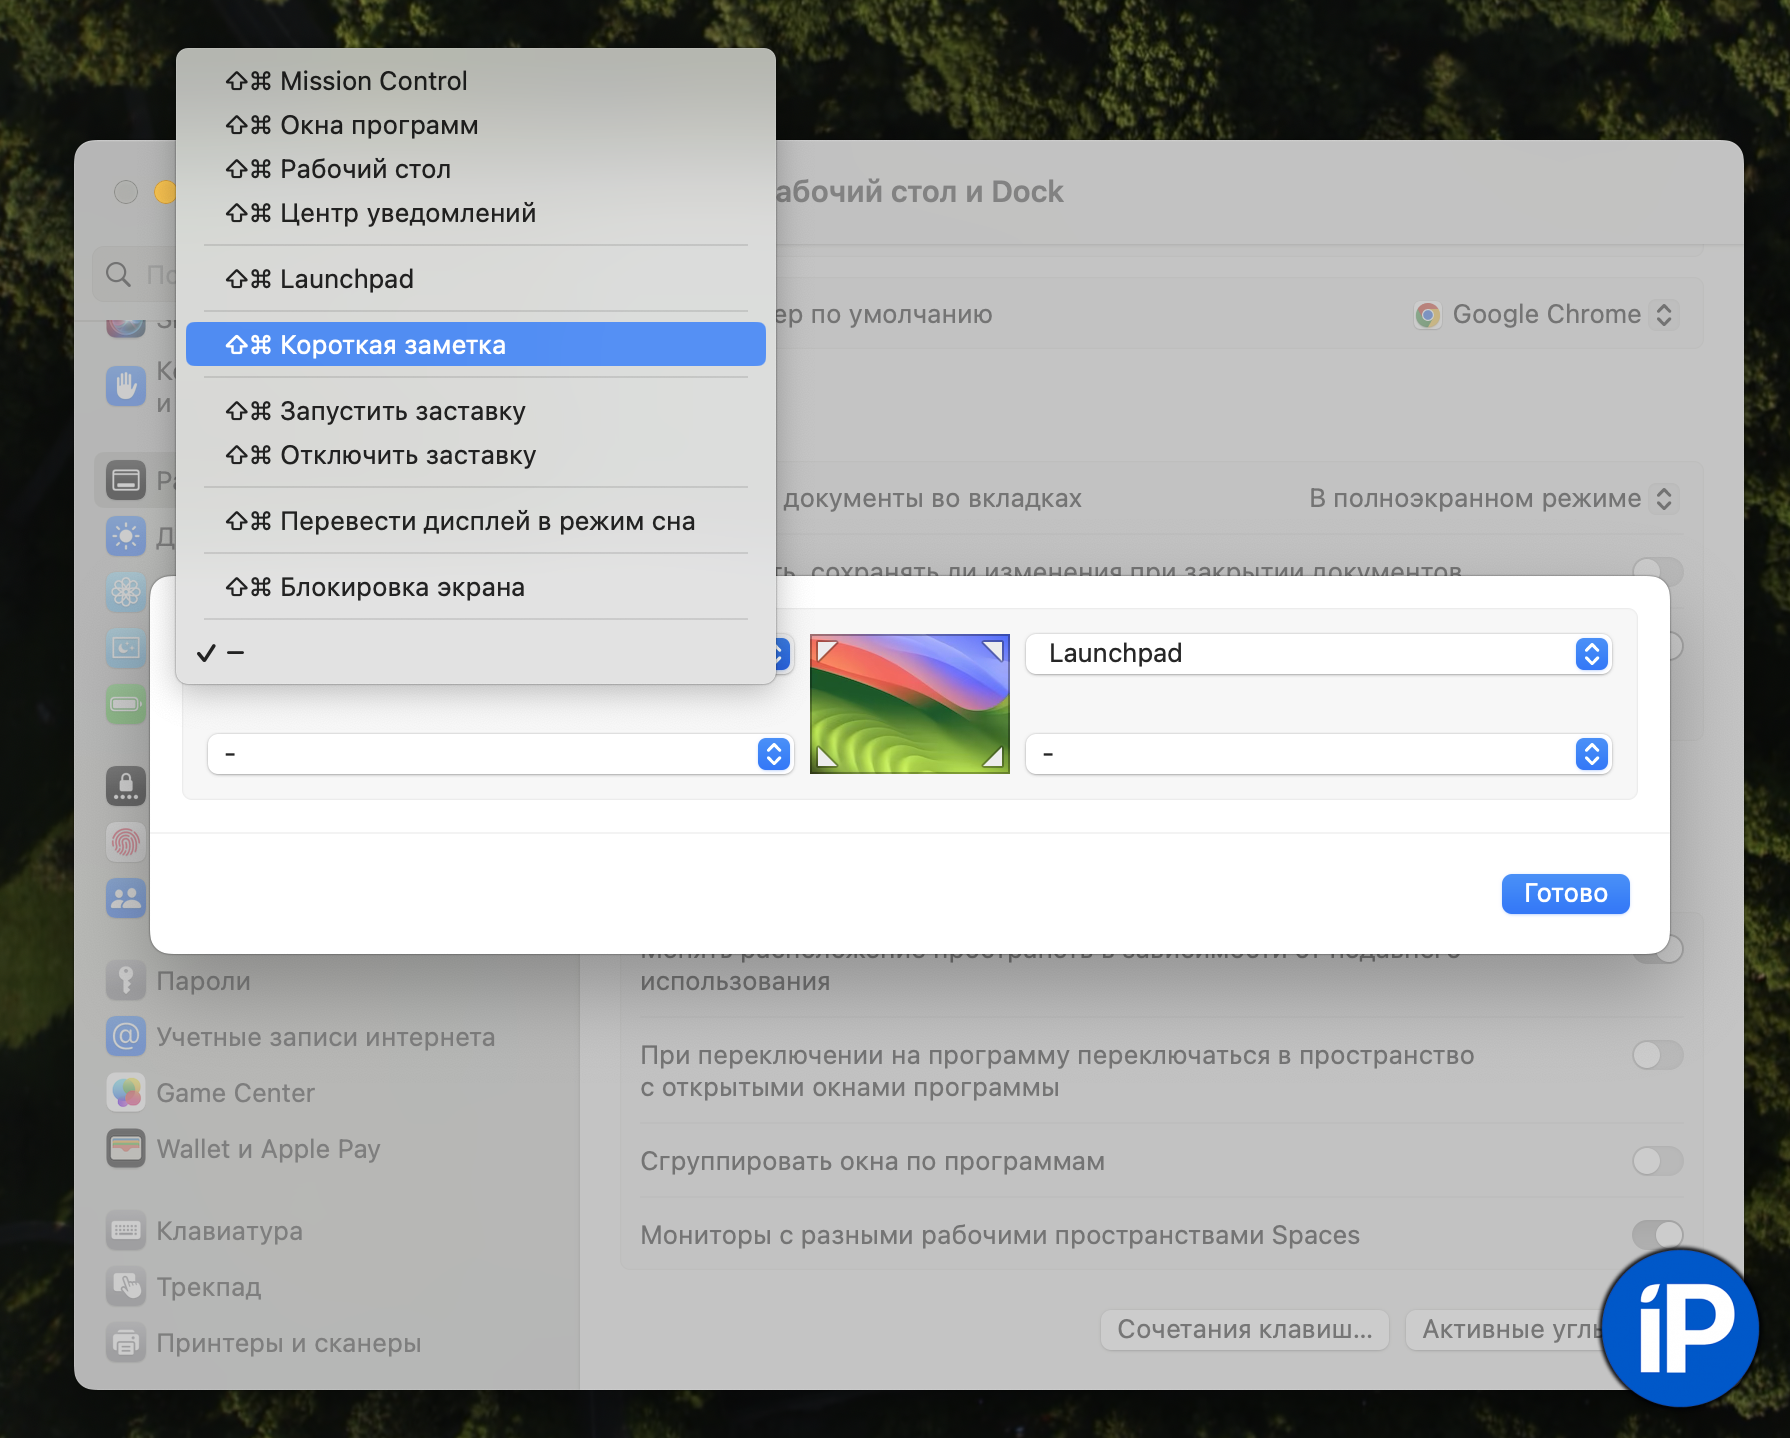Screen dimensions: 1790x1438
Task: Click the 'Сочетания клавиш…' button
Action: 1244,1329
